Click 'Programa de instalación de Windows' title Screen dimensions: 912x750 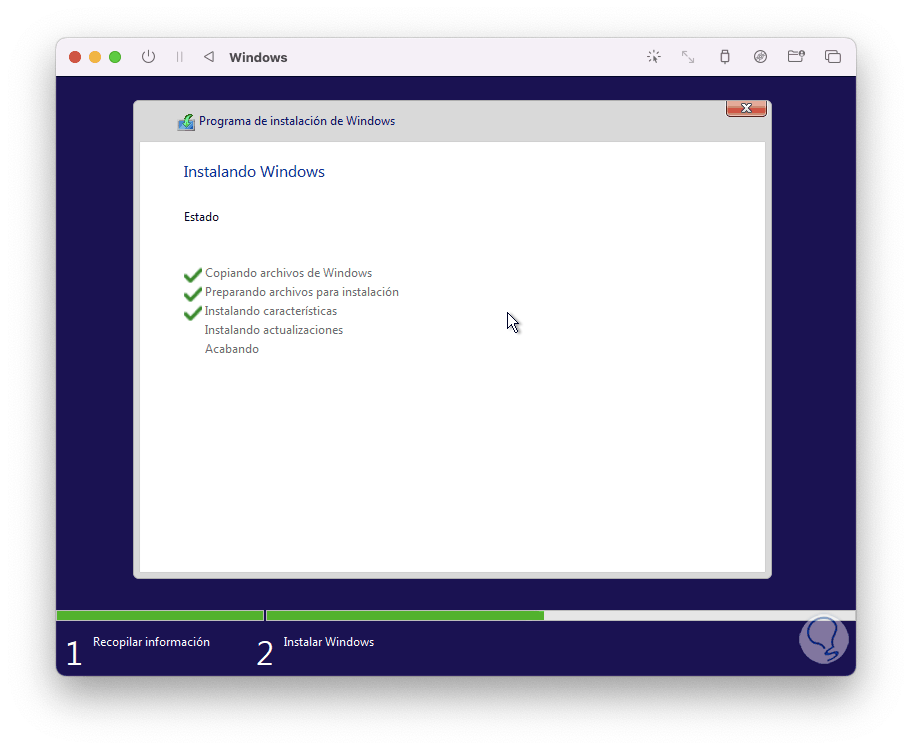pos(297,121)
